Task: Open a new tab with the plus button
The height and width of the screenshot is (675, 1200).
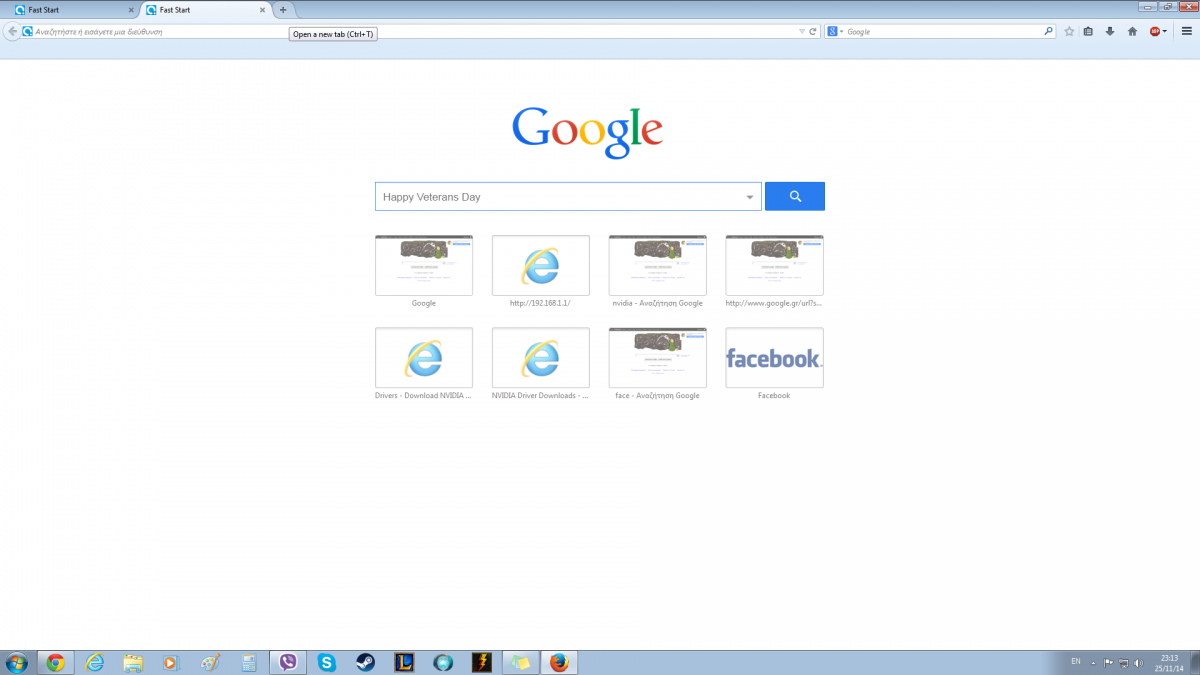Action: point(283,10)
